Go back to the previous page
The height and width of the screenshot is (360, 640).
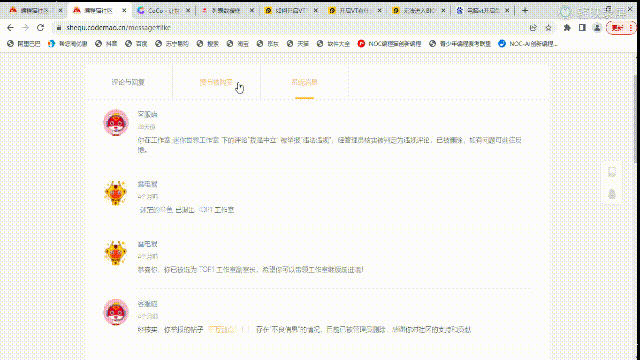[10, 28]
